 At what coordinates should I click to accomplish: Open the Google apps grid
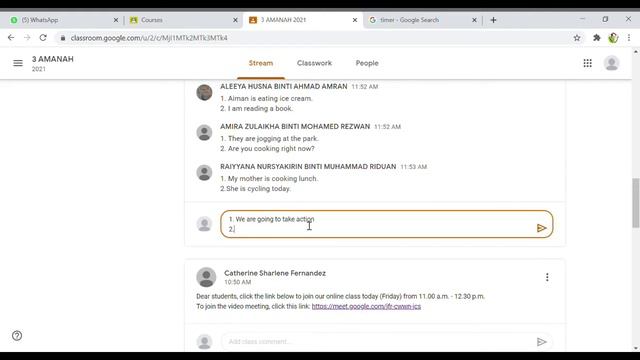pos(587,63)
